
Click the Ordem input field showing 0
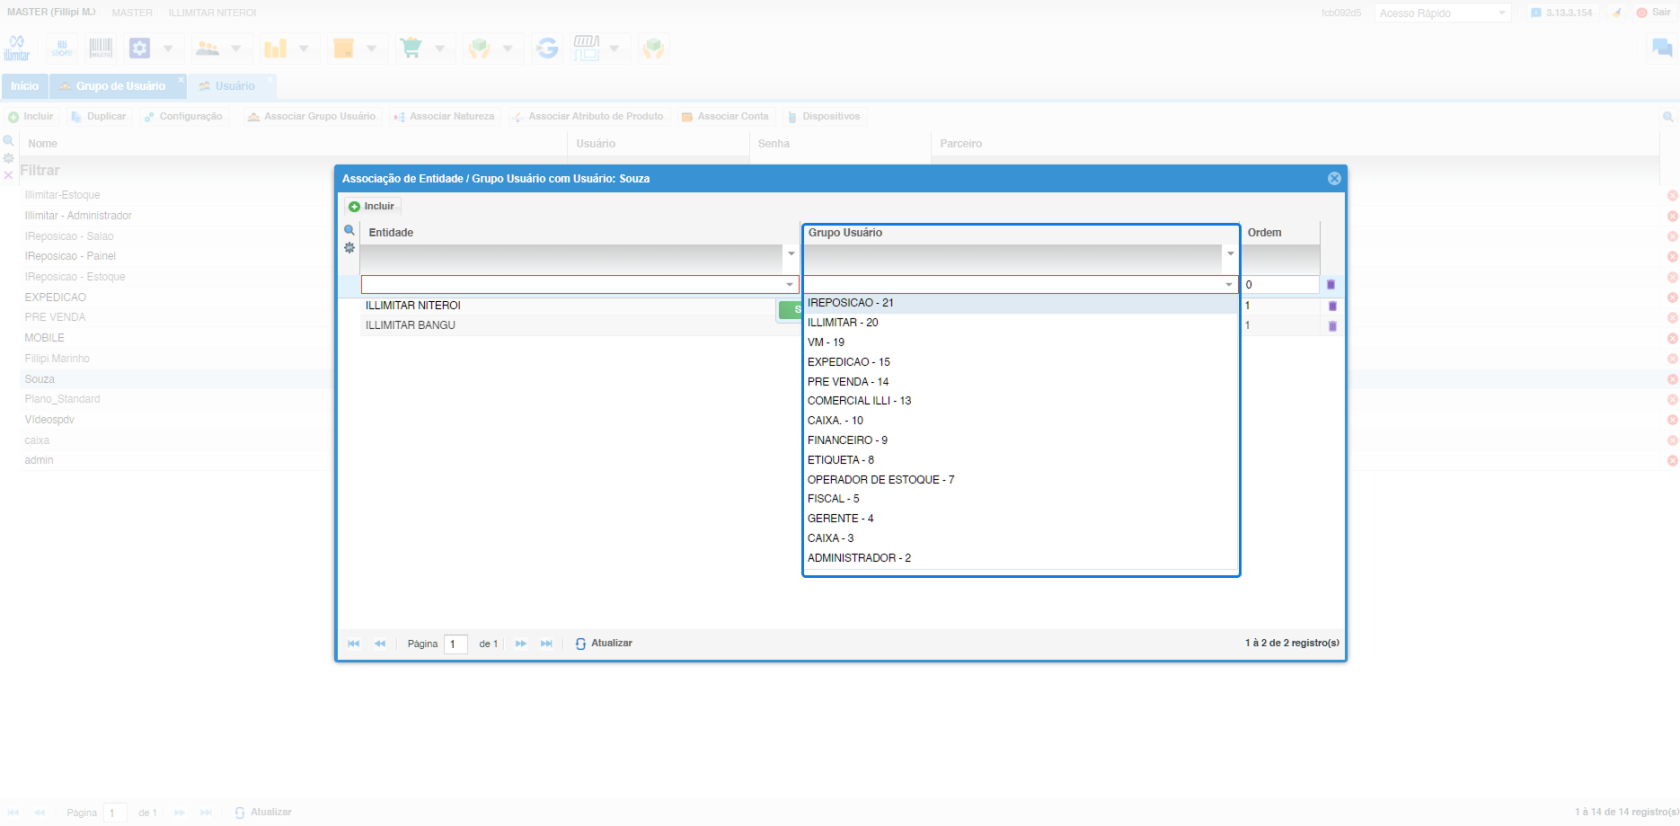point(1280,285)
